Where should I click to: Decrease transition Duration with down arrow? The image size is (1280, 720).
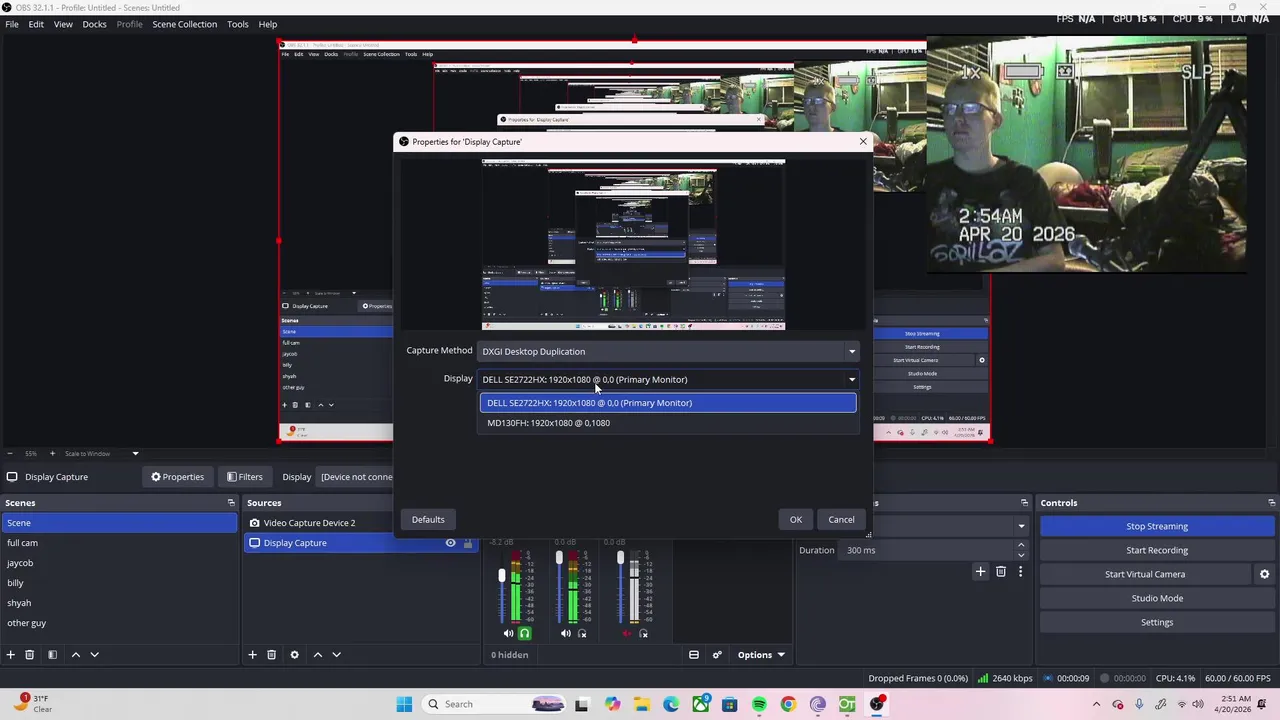click(1021, 555)
